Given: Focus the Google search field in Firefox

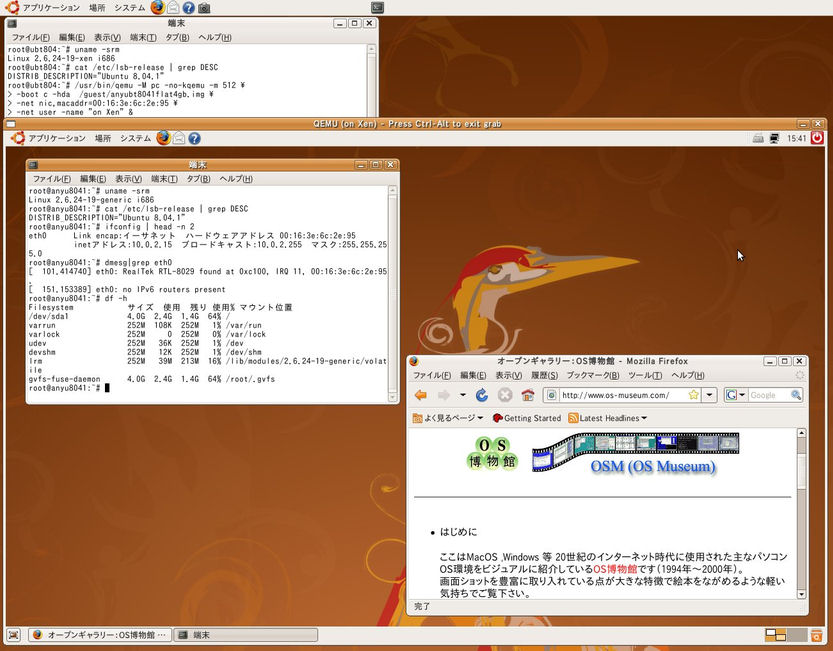Looking at the screenshot, I should point(769,395).
